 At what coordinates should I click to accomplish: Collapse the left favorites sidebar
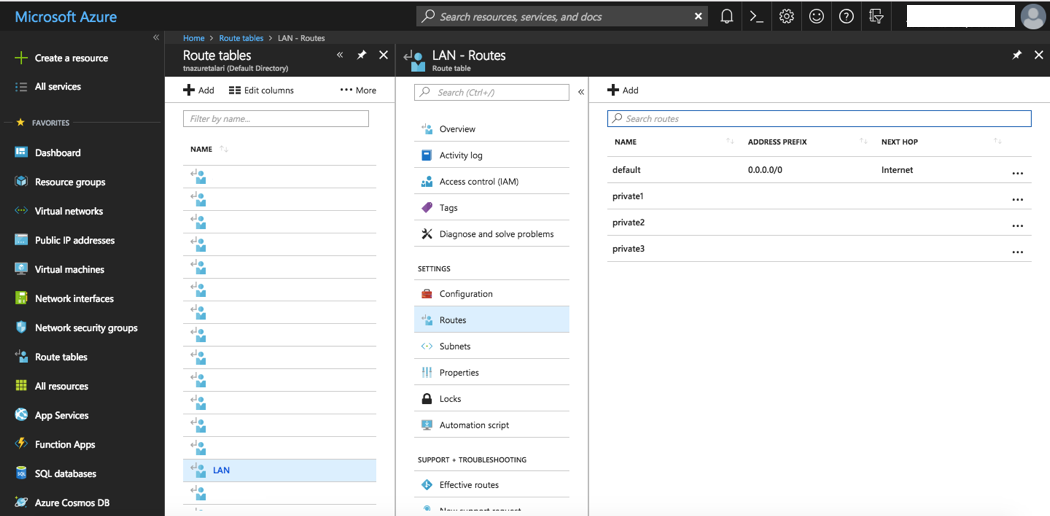pos(155,37)
